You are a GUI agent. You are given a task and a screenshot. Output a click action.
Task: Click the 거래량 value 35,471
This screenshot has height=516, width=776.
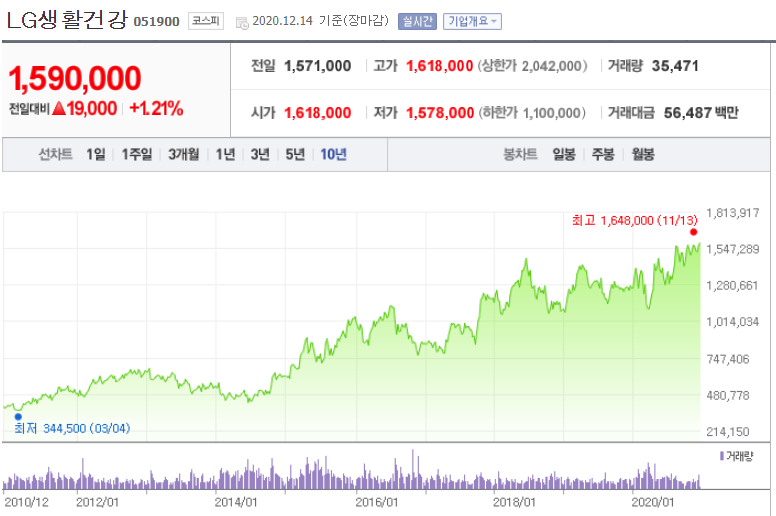click(x=675, y=66)
